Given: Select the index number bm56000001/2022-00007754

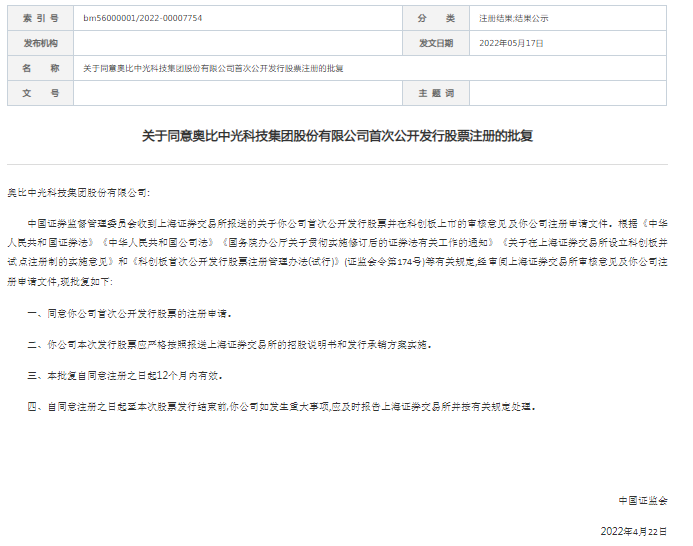Looking at the screenshot, I should (x=142, y=18).
